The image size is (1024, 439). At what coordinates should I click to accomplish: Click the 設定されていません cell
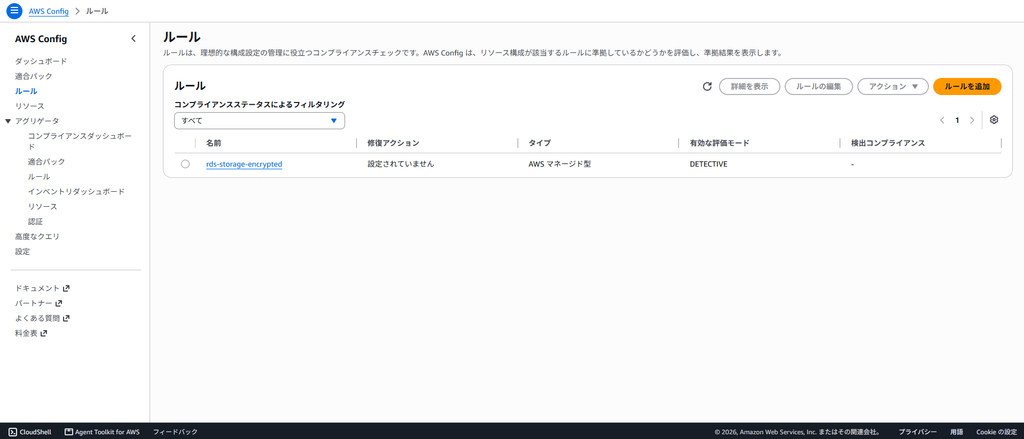(400, 164)
